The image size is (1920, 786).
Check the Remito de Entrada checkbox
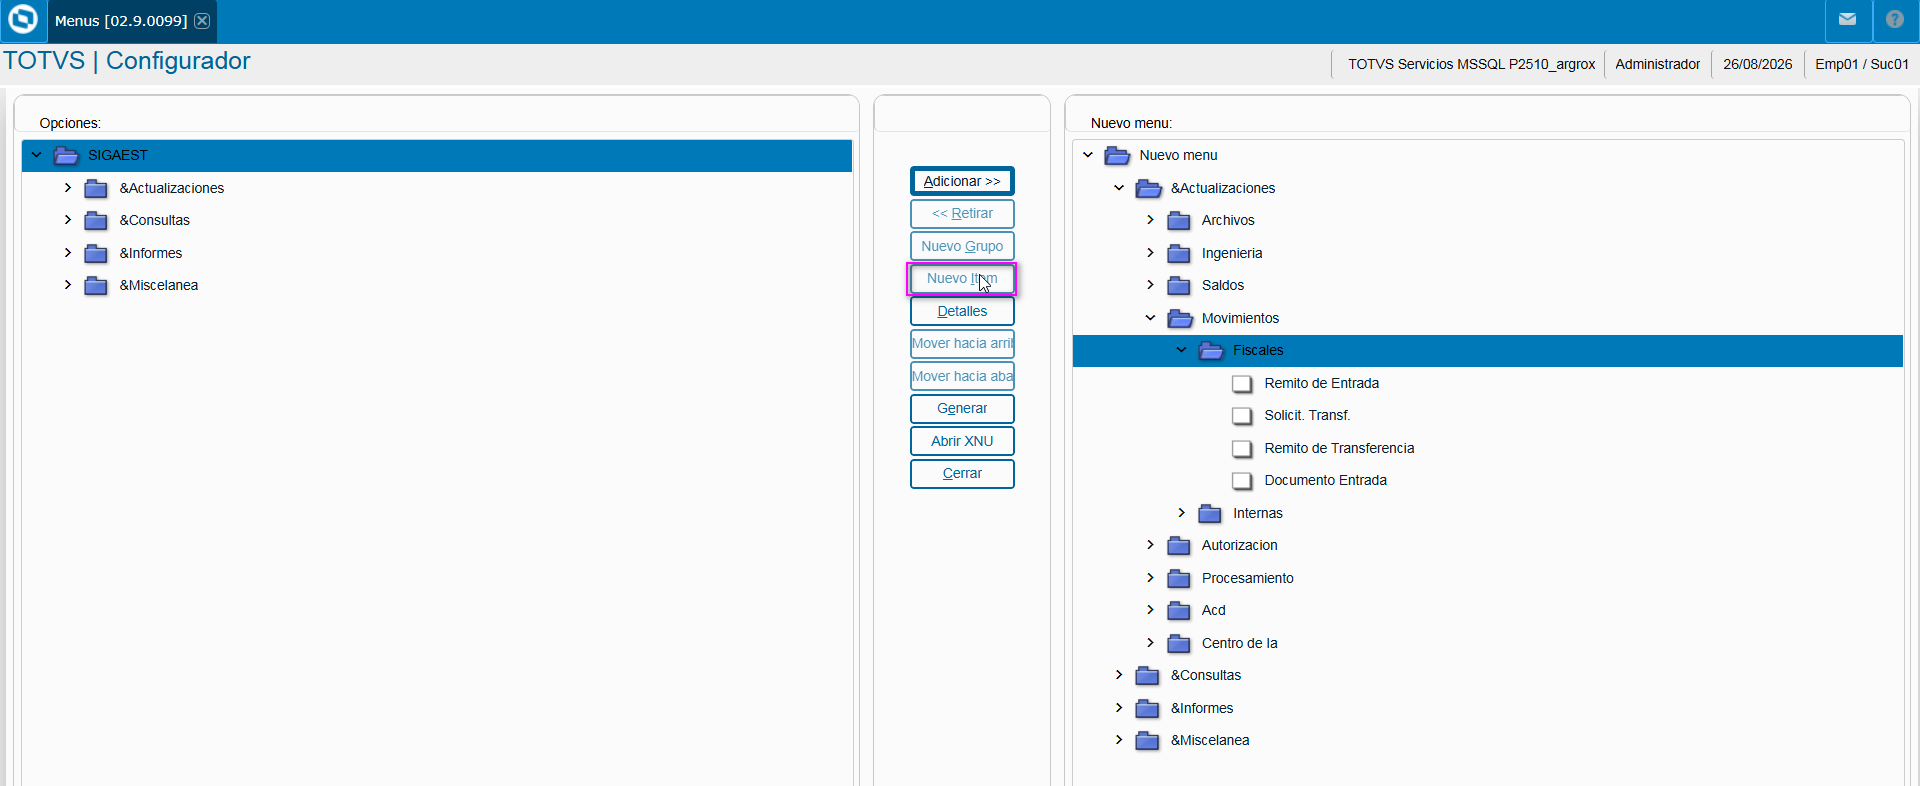pyautogui.click(x=1242, y=383)
